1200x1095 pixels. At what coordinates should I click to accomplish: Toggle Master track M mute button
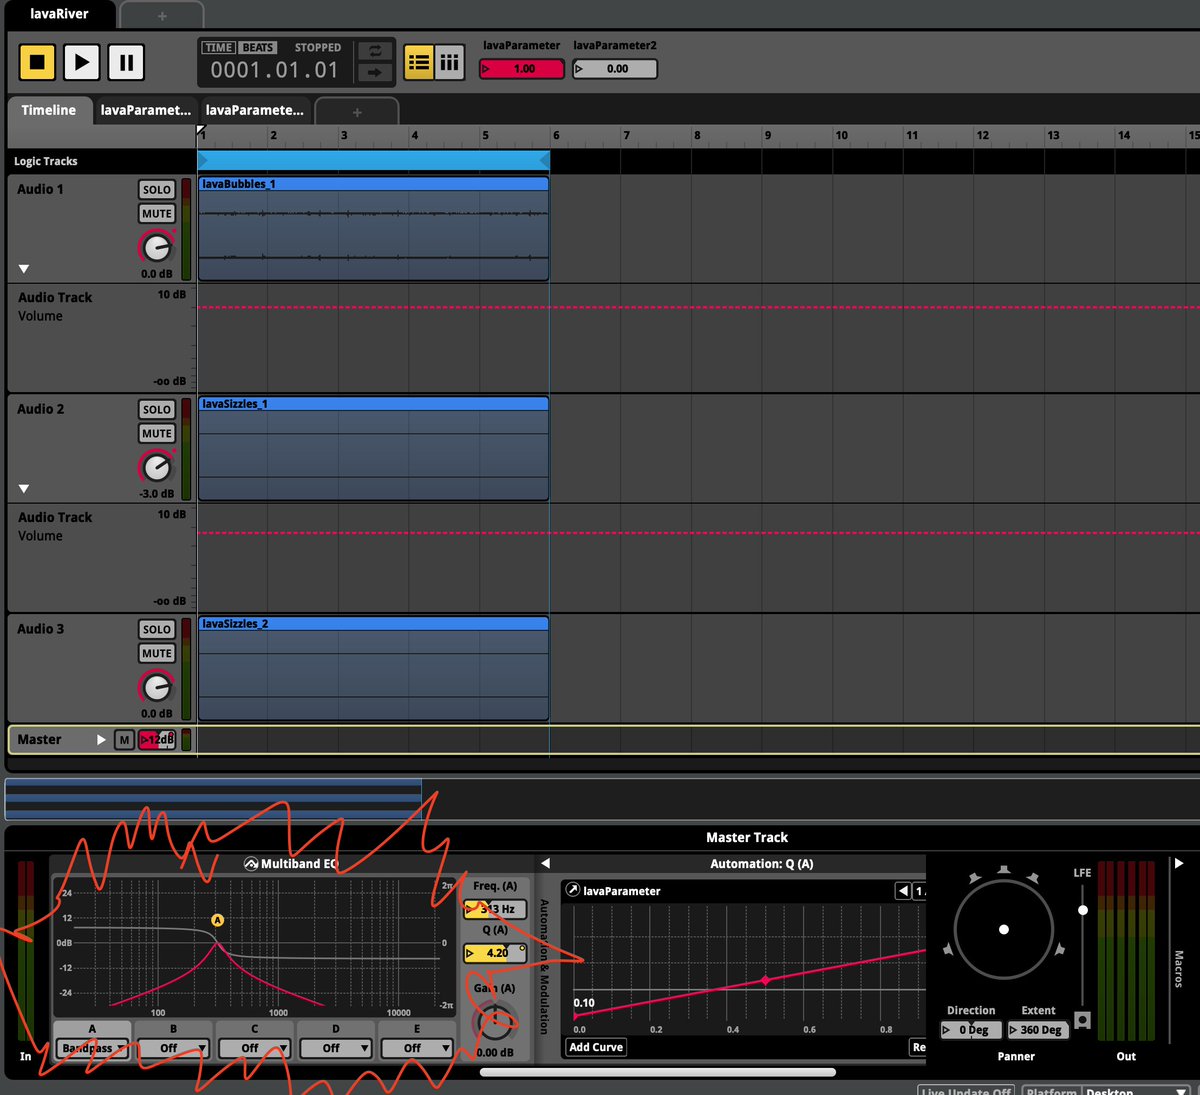(124, 740)
